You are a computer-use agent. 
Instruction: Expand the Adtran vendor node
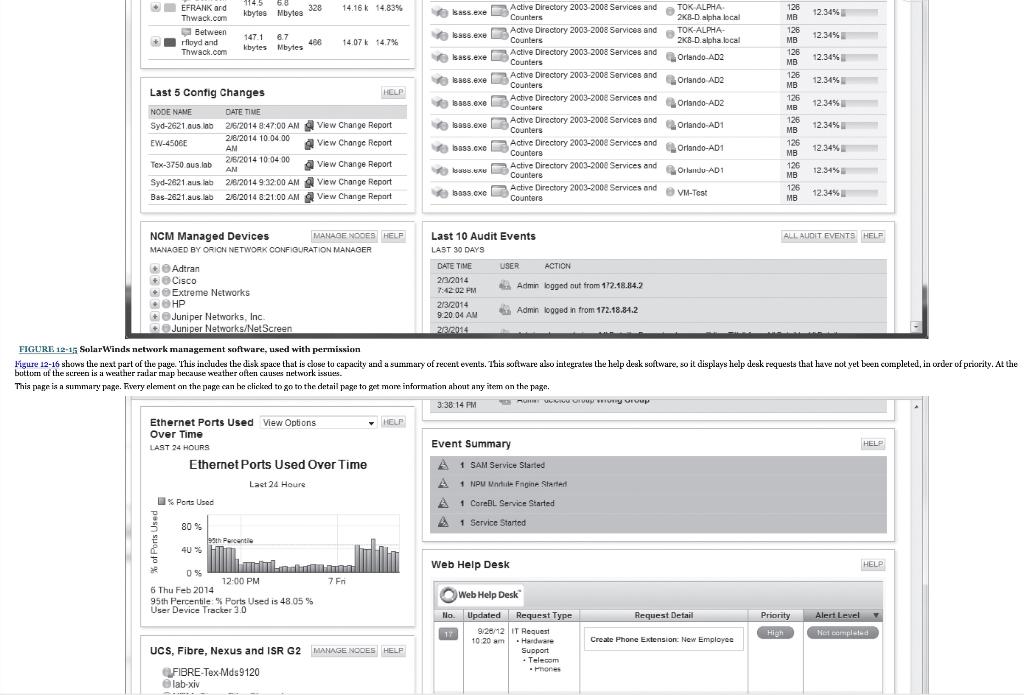pyautogui.click(x=155, y=268)
